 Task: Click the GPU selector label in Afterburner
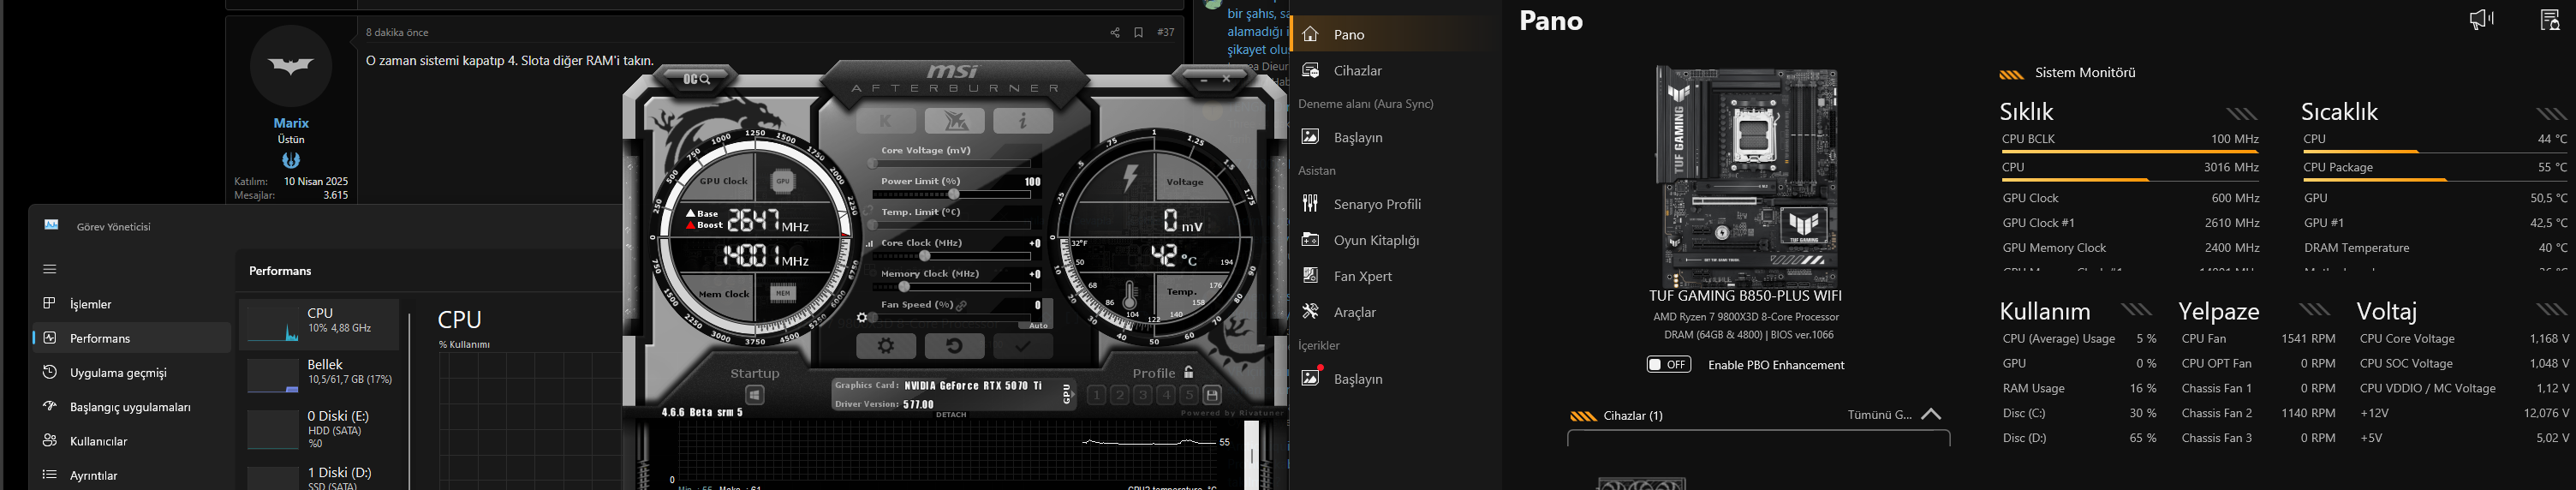coord(1067,395)
